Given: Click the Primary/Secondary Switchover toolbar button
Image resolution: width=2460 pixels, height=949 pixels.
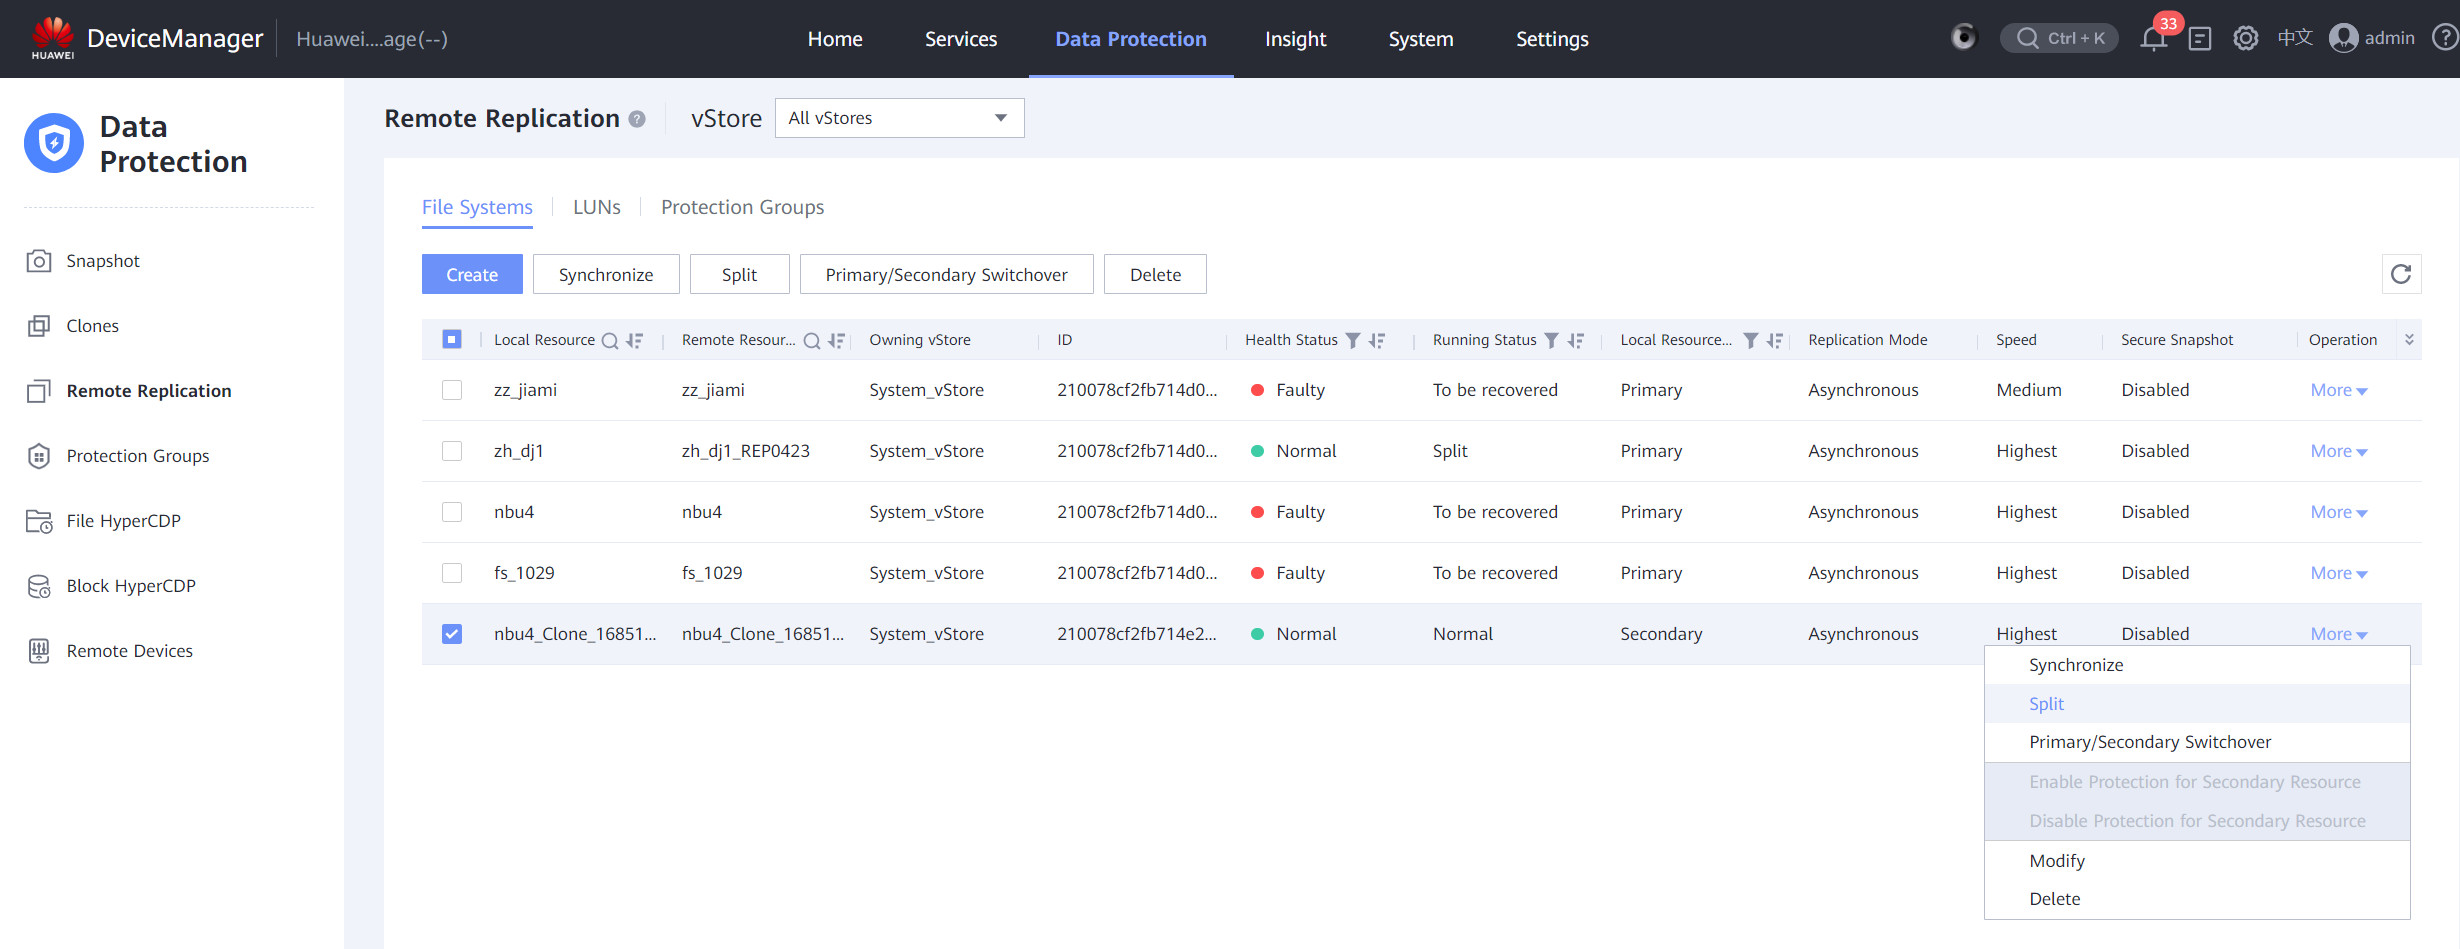Looking at the screenshot, I should pyautogui.click(x=946, y=275).
